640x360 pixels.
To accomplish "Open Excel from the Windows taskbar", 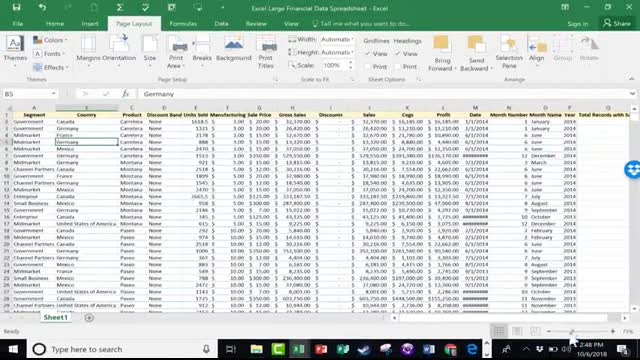I will point(299,349).
